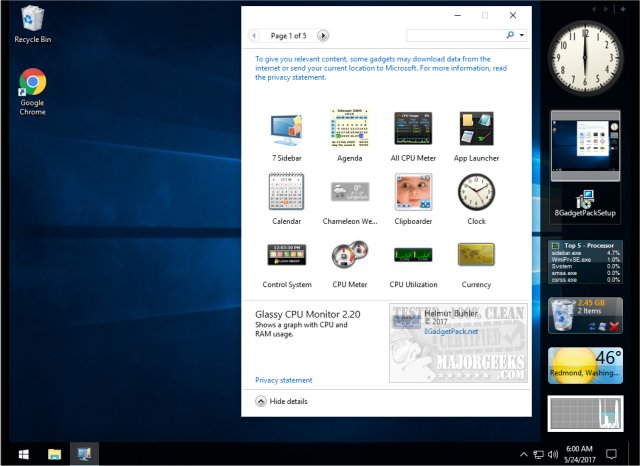Select the Agenda gadget icon
This screenshot has width=640, height=466.
(x=350, y=130)
